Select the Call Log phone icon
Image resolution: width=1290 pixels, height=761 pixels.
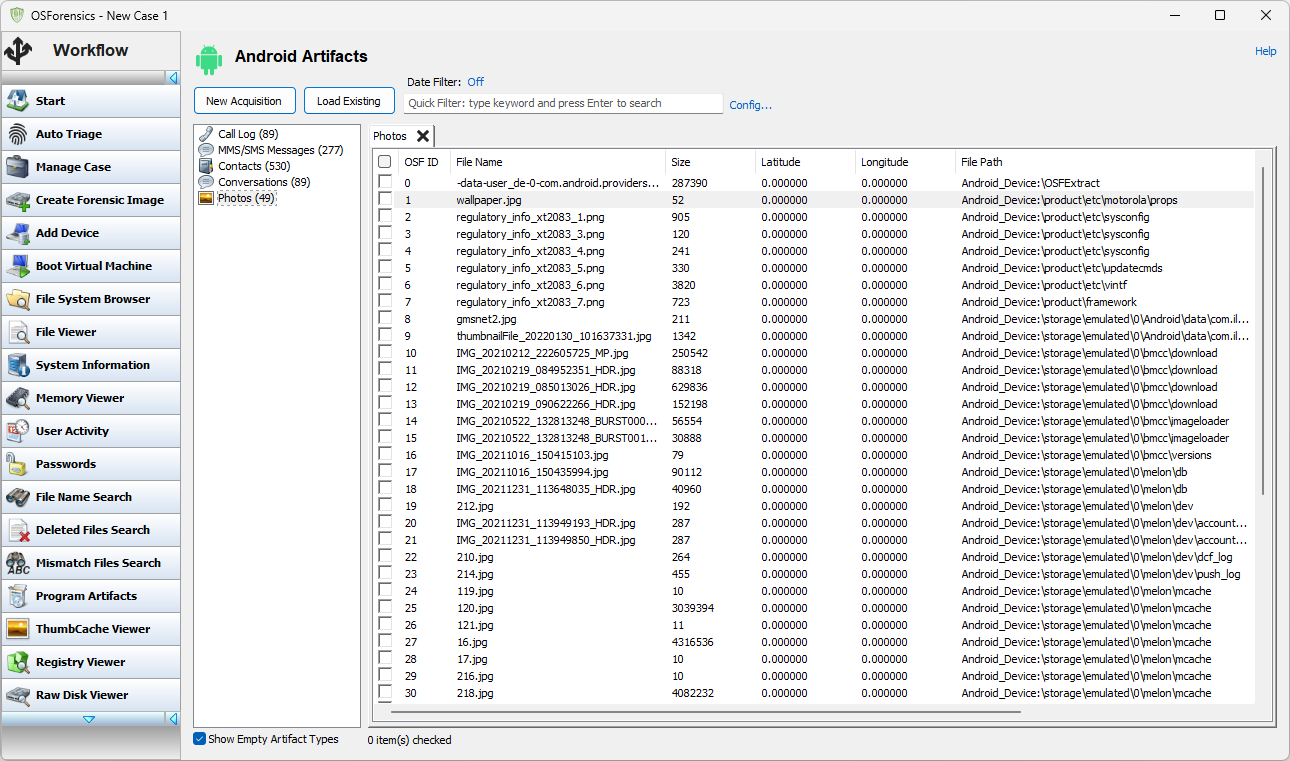[x=206, y=134]
